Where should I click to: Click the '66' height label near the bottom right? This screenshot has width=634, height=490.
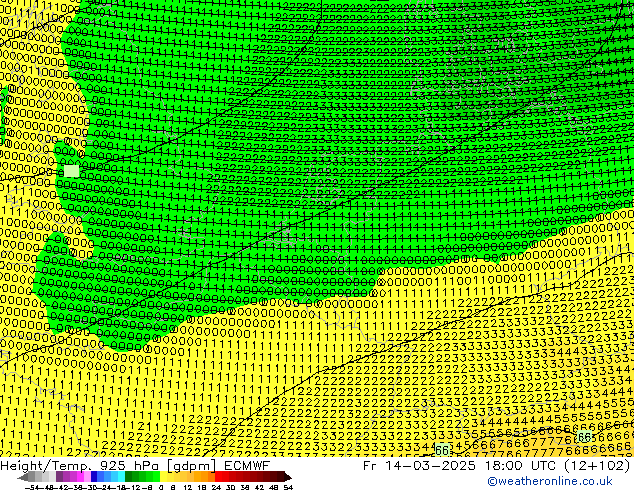585,437
